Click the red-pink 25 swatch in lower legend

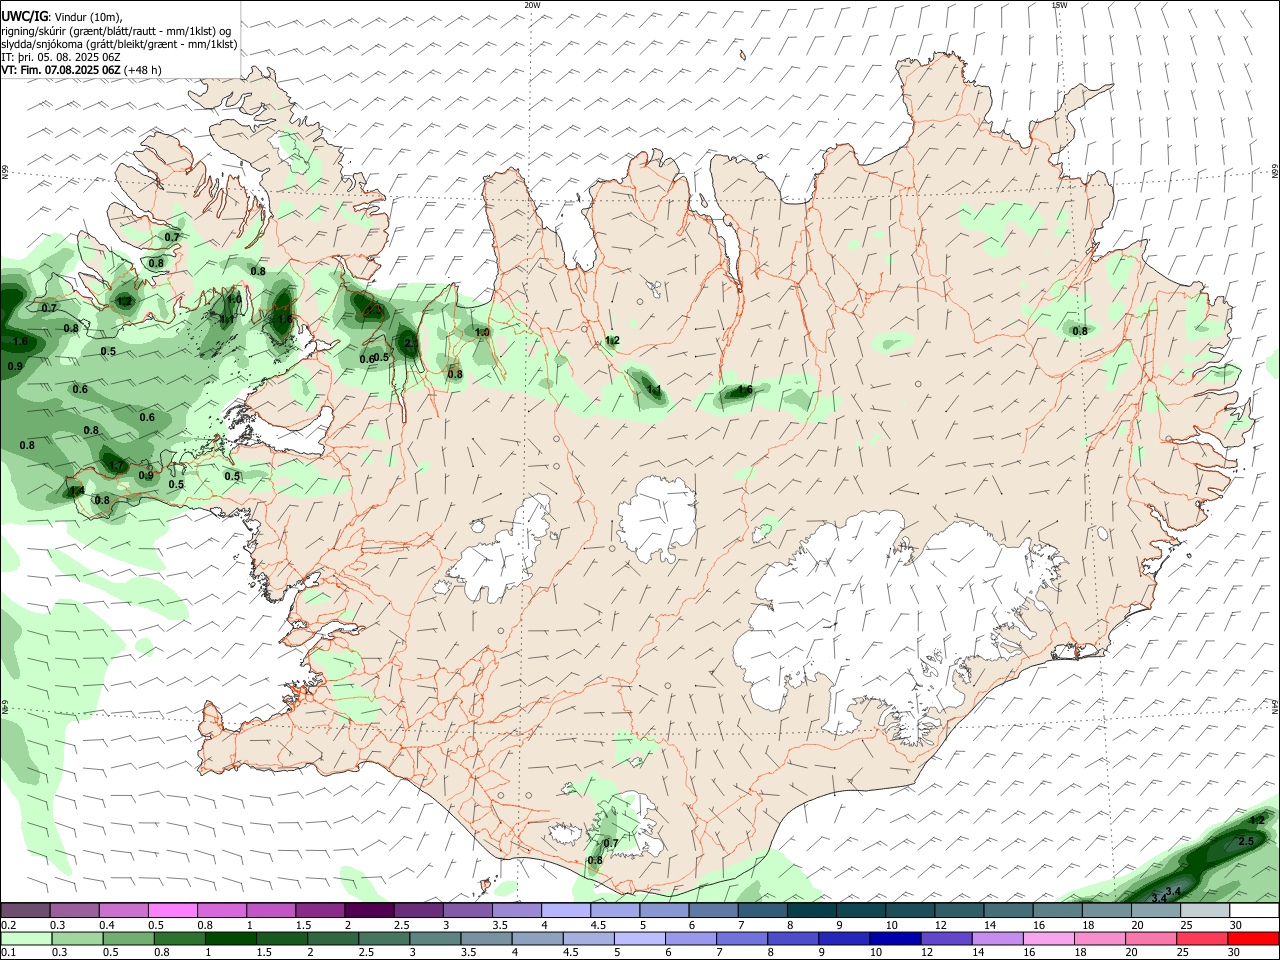(1203, 938)
